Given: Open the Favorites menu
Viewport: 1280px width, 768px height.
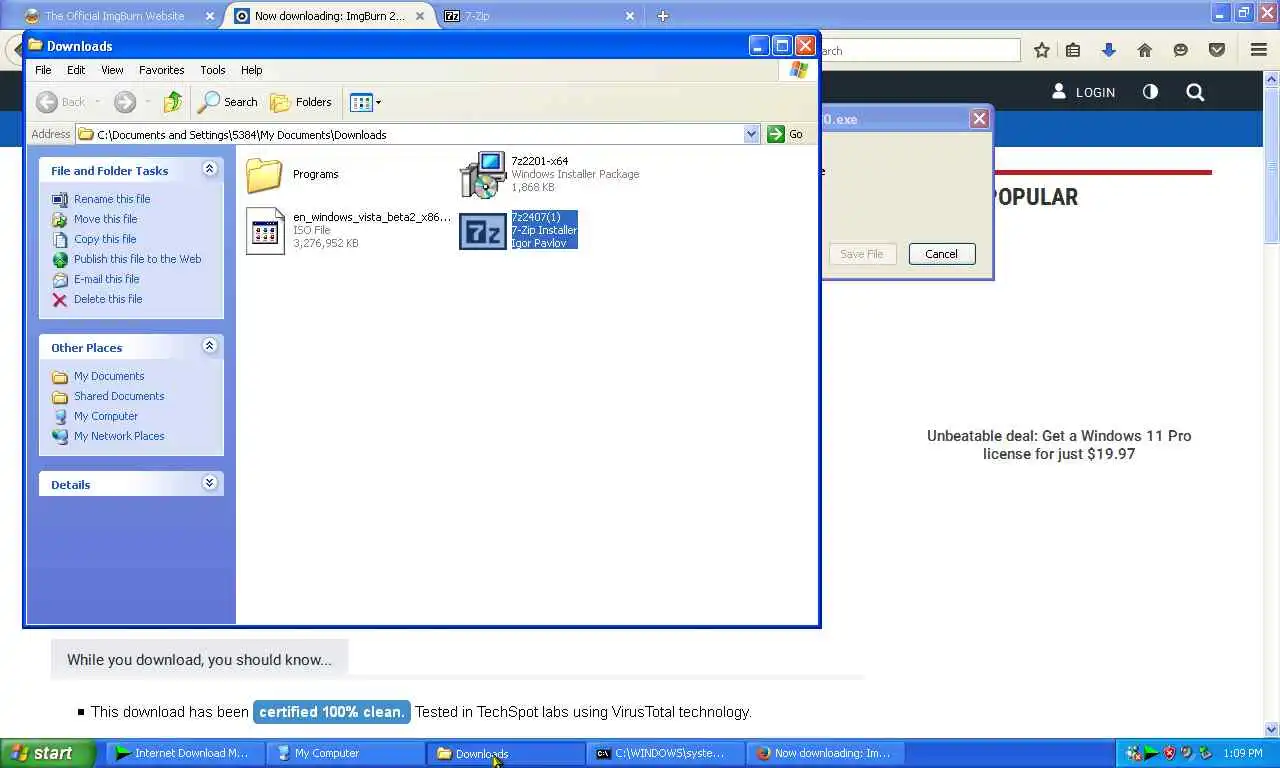Looking at the screenshot, I should pos(161,70).
